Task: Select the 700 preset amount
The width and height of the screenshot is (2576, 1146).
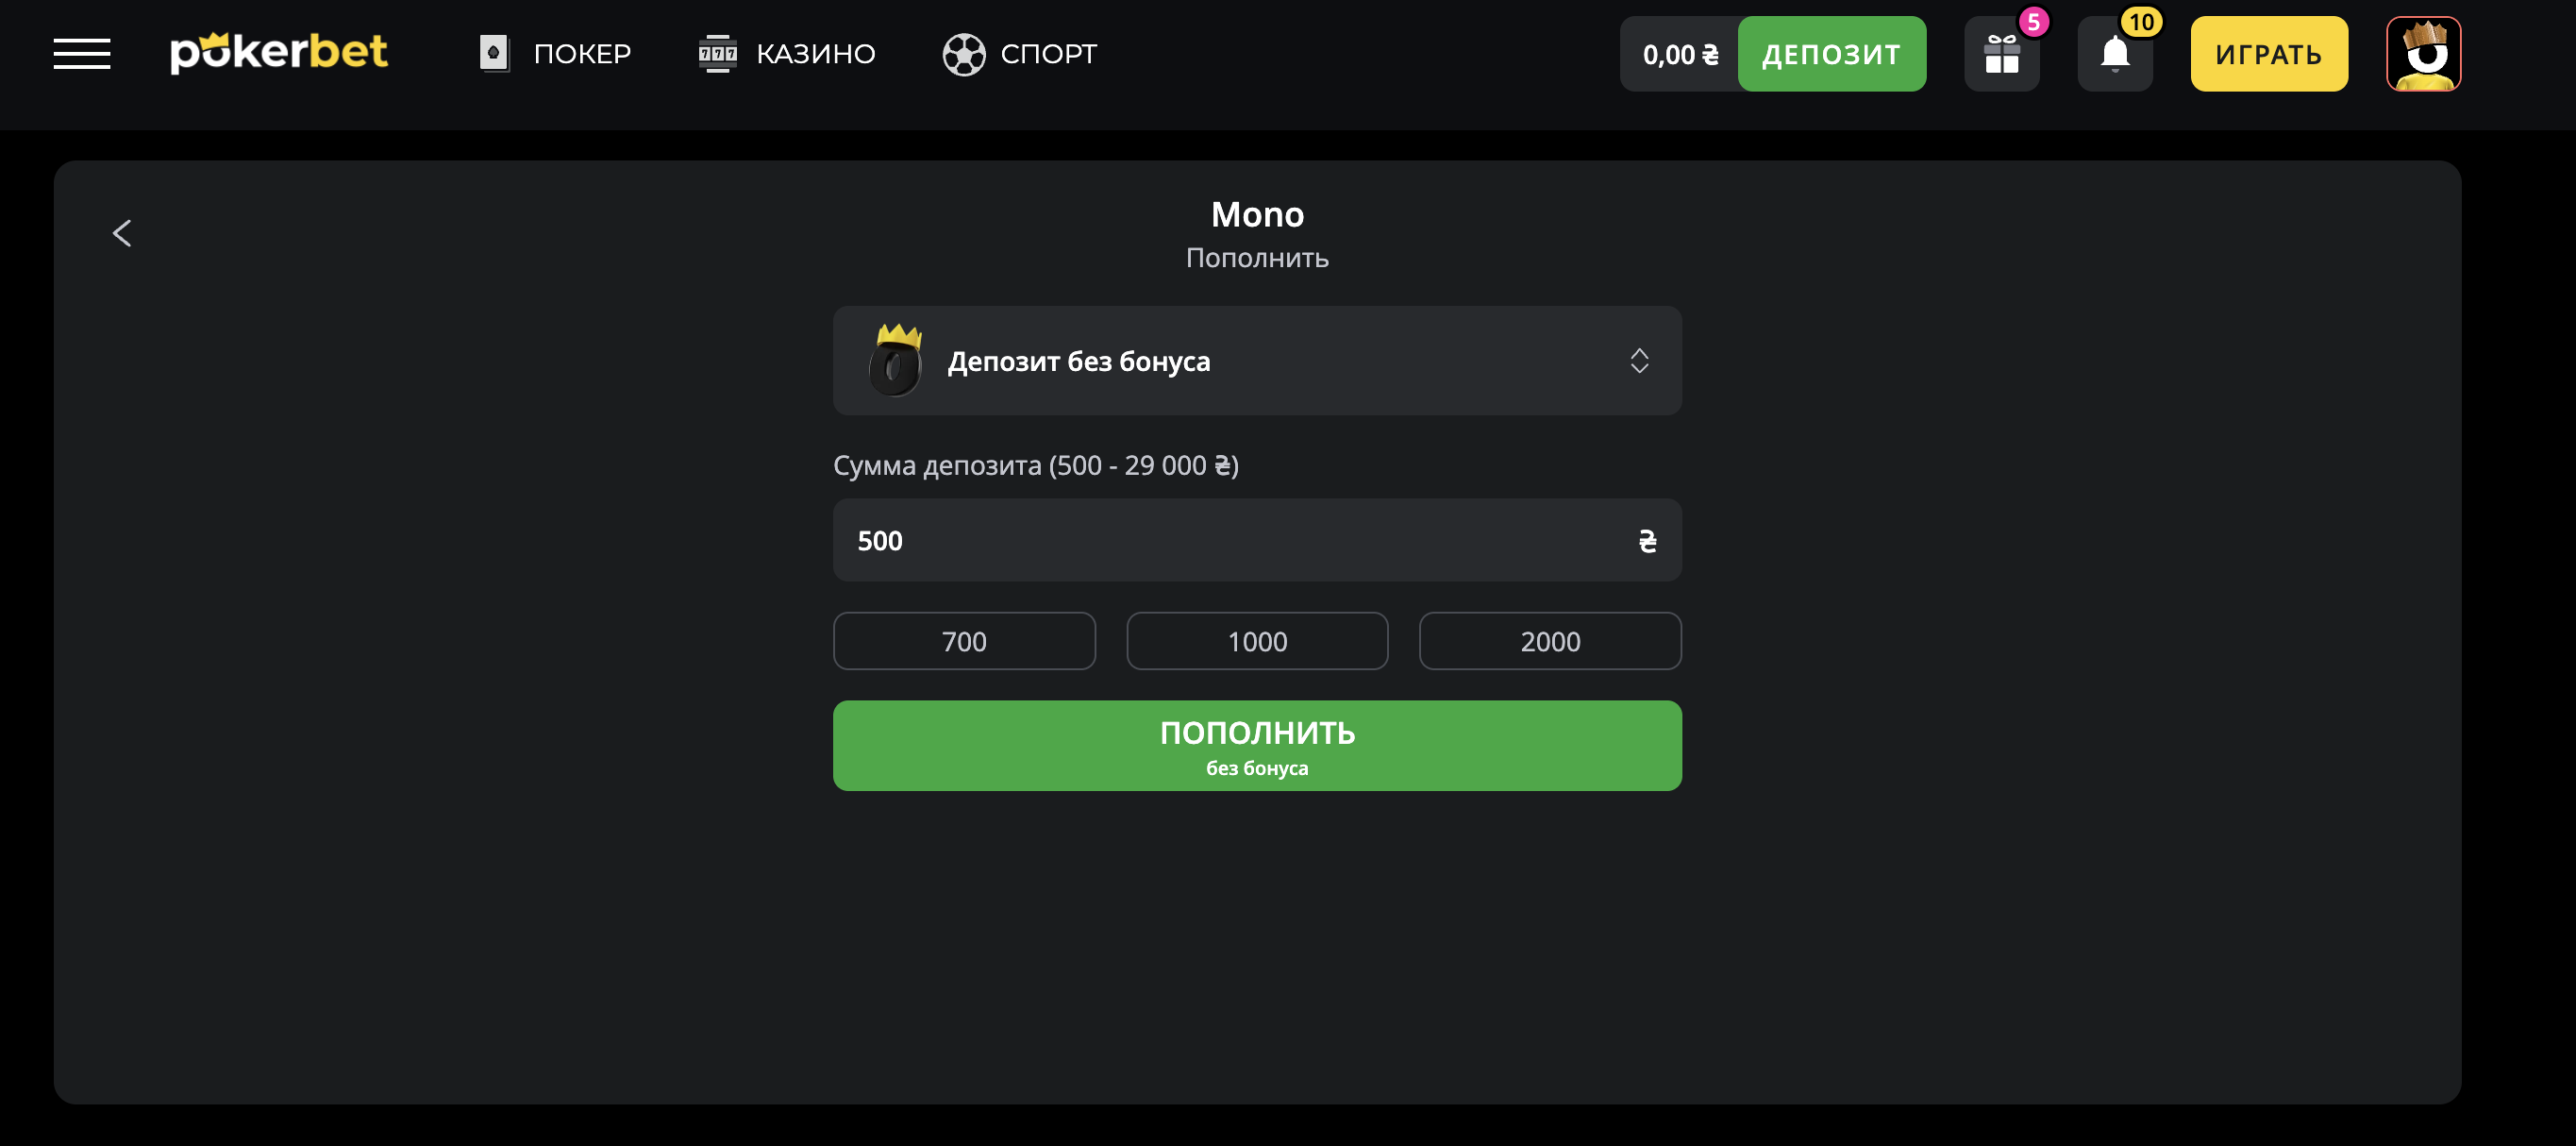Action: click(x=964, y=641)
